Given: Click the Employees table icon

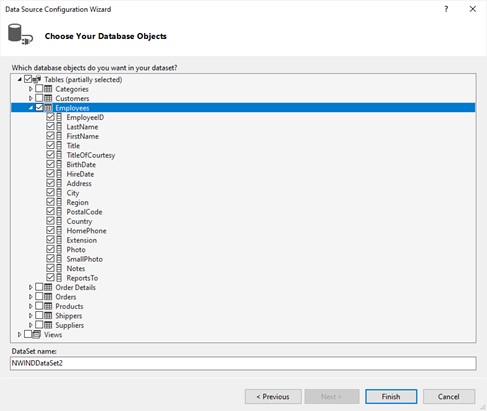Looking at the screenshot, I should (x=48, y=108).
